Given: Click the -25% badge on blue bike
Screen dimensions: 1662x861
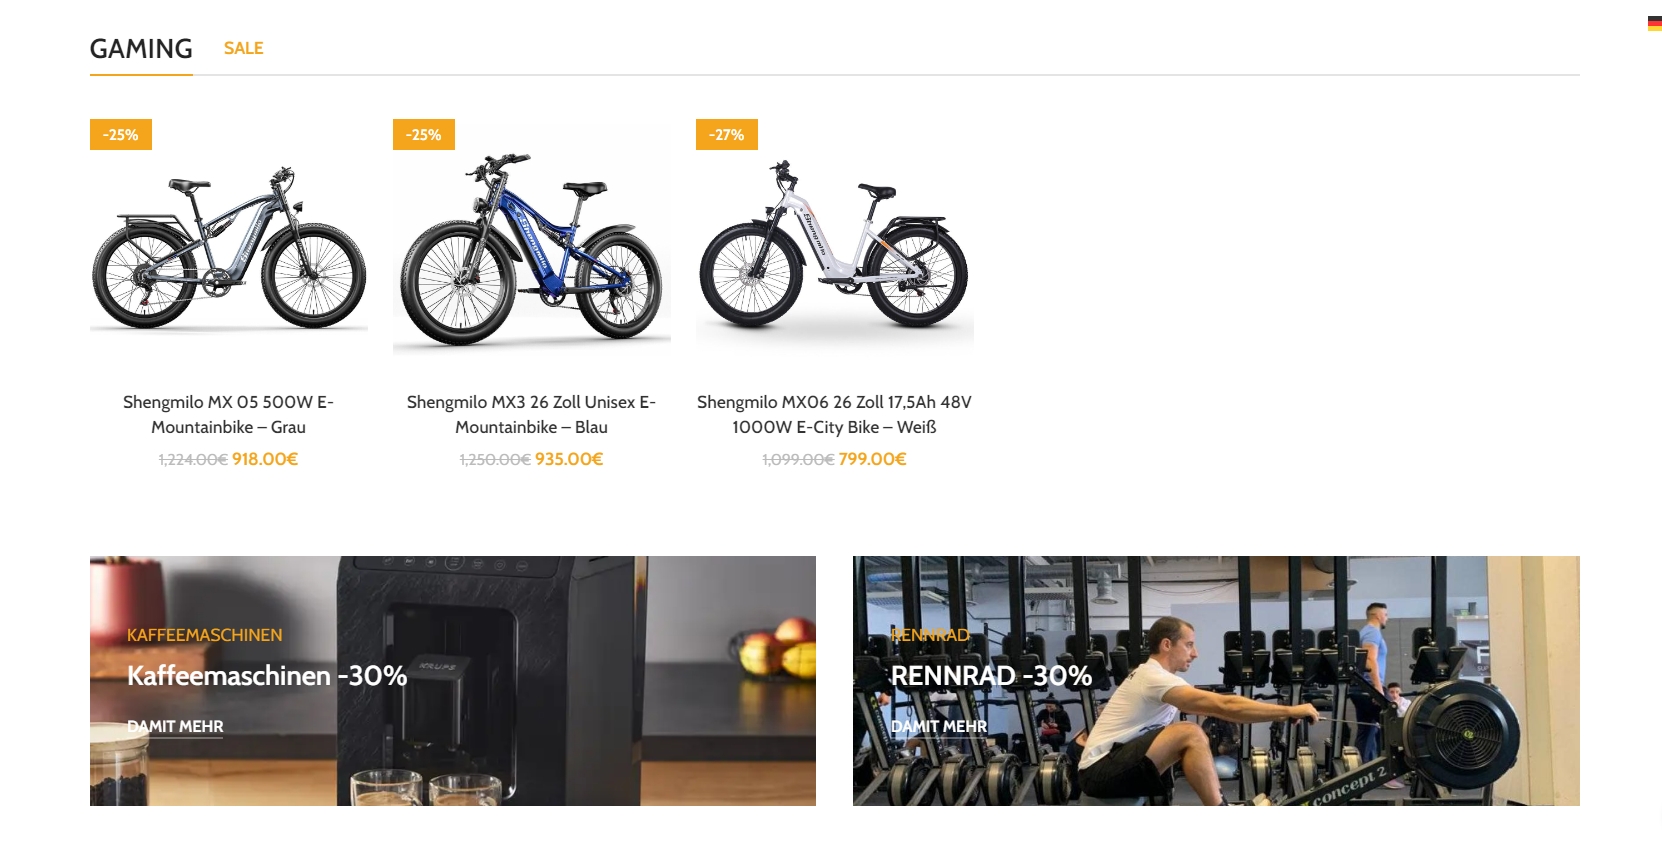Looking at the screenshot, I should [424, 135].
